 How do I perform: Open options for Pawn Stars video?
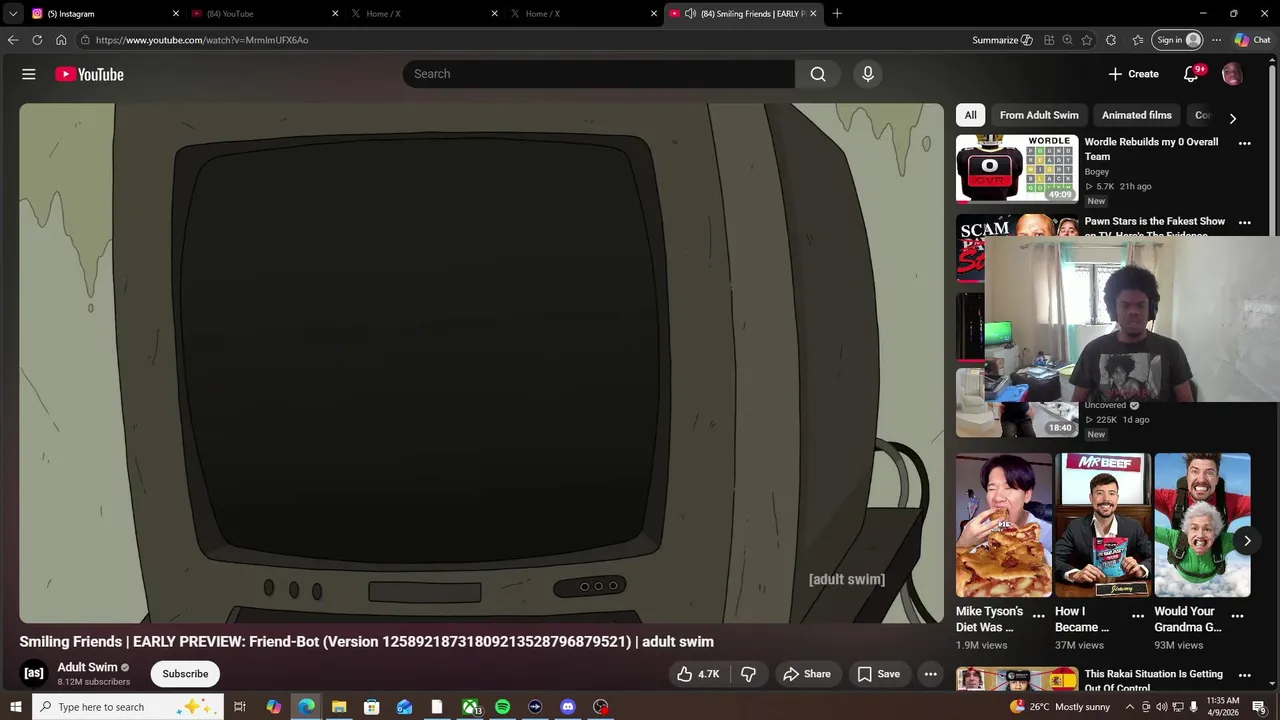1245,222
